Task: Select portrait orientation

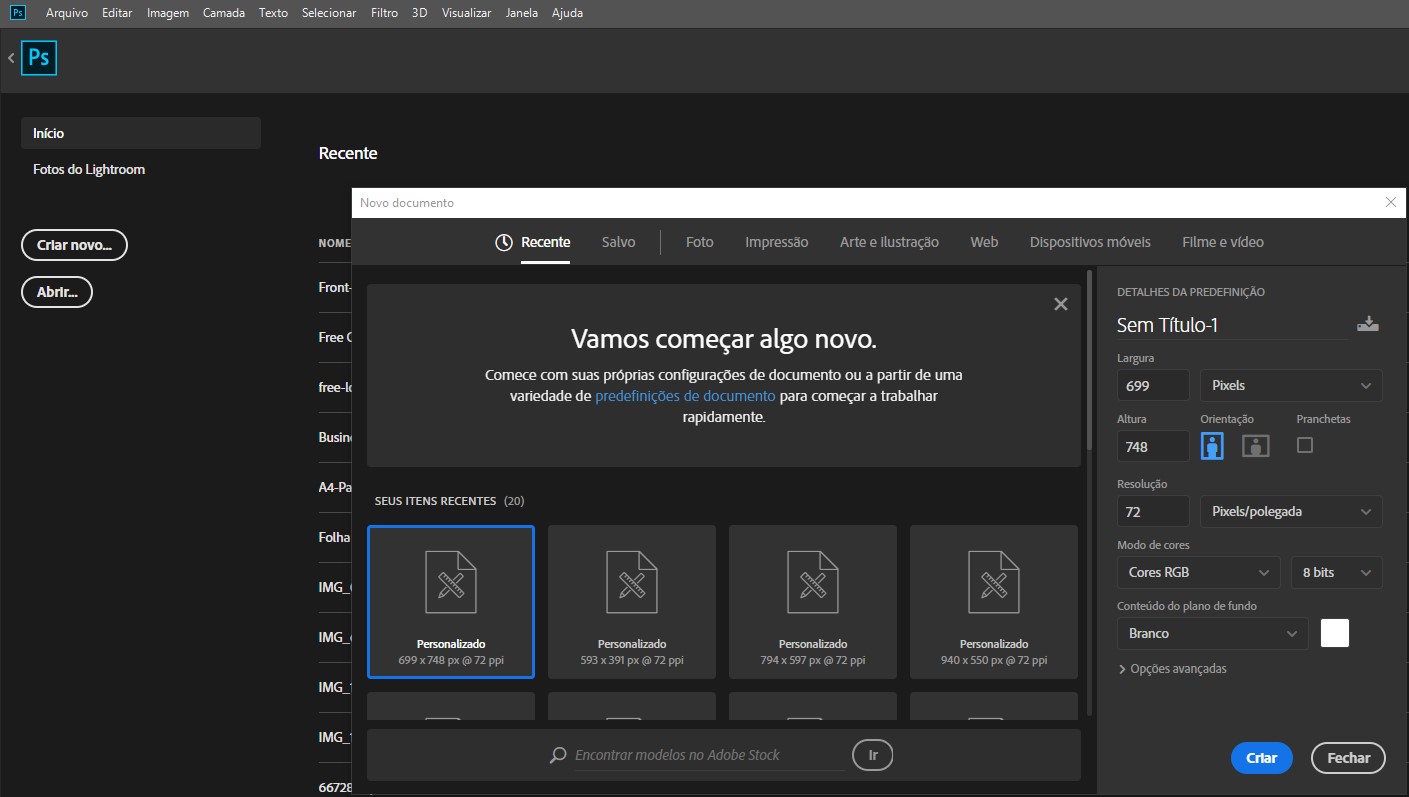Action: (x=1212, y=446)
